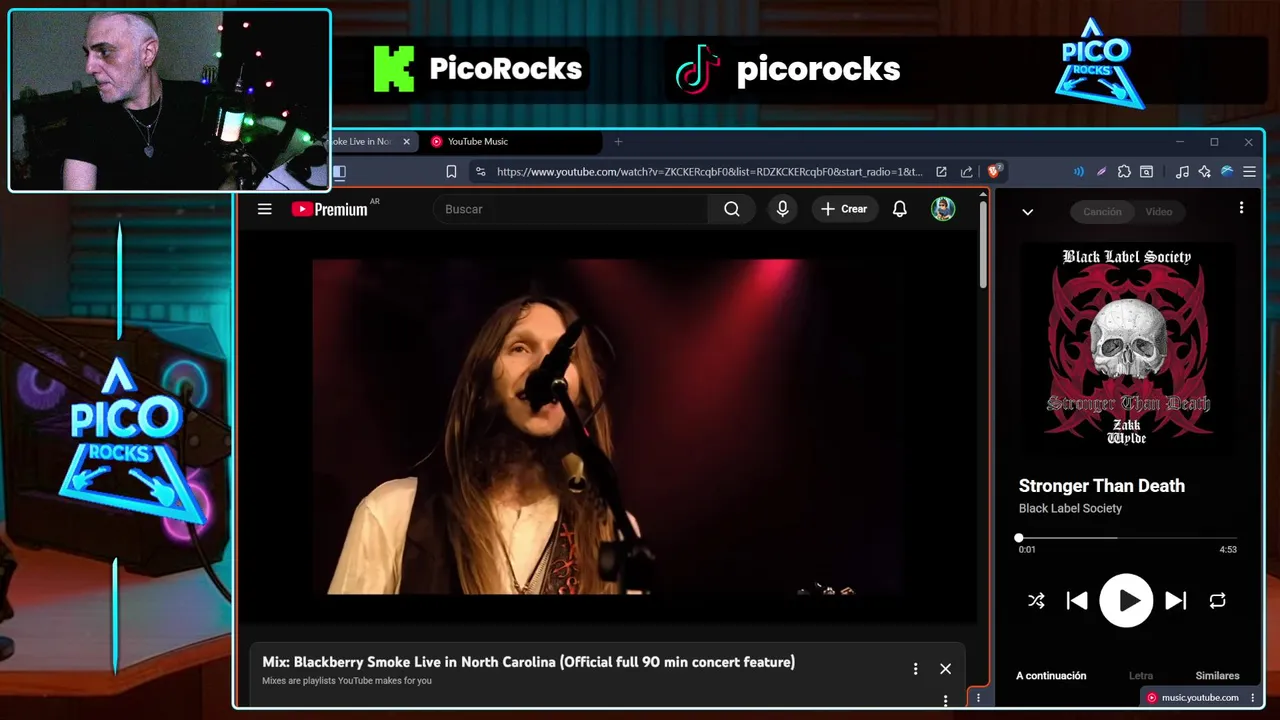
Task: Open the A continuación tab
Action: 1051,676
